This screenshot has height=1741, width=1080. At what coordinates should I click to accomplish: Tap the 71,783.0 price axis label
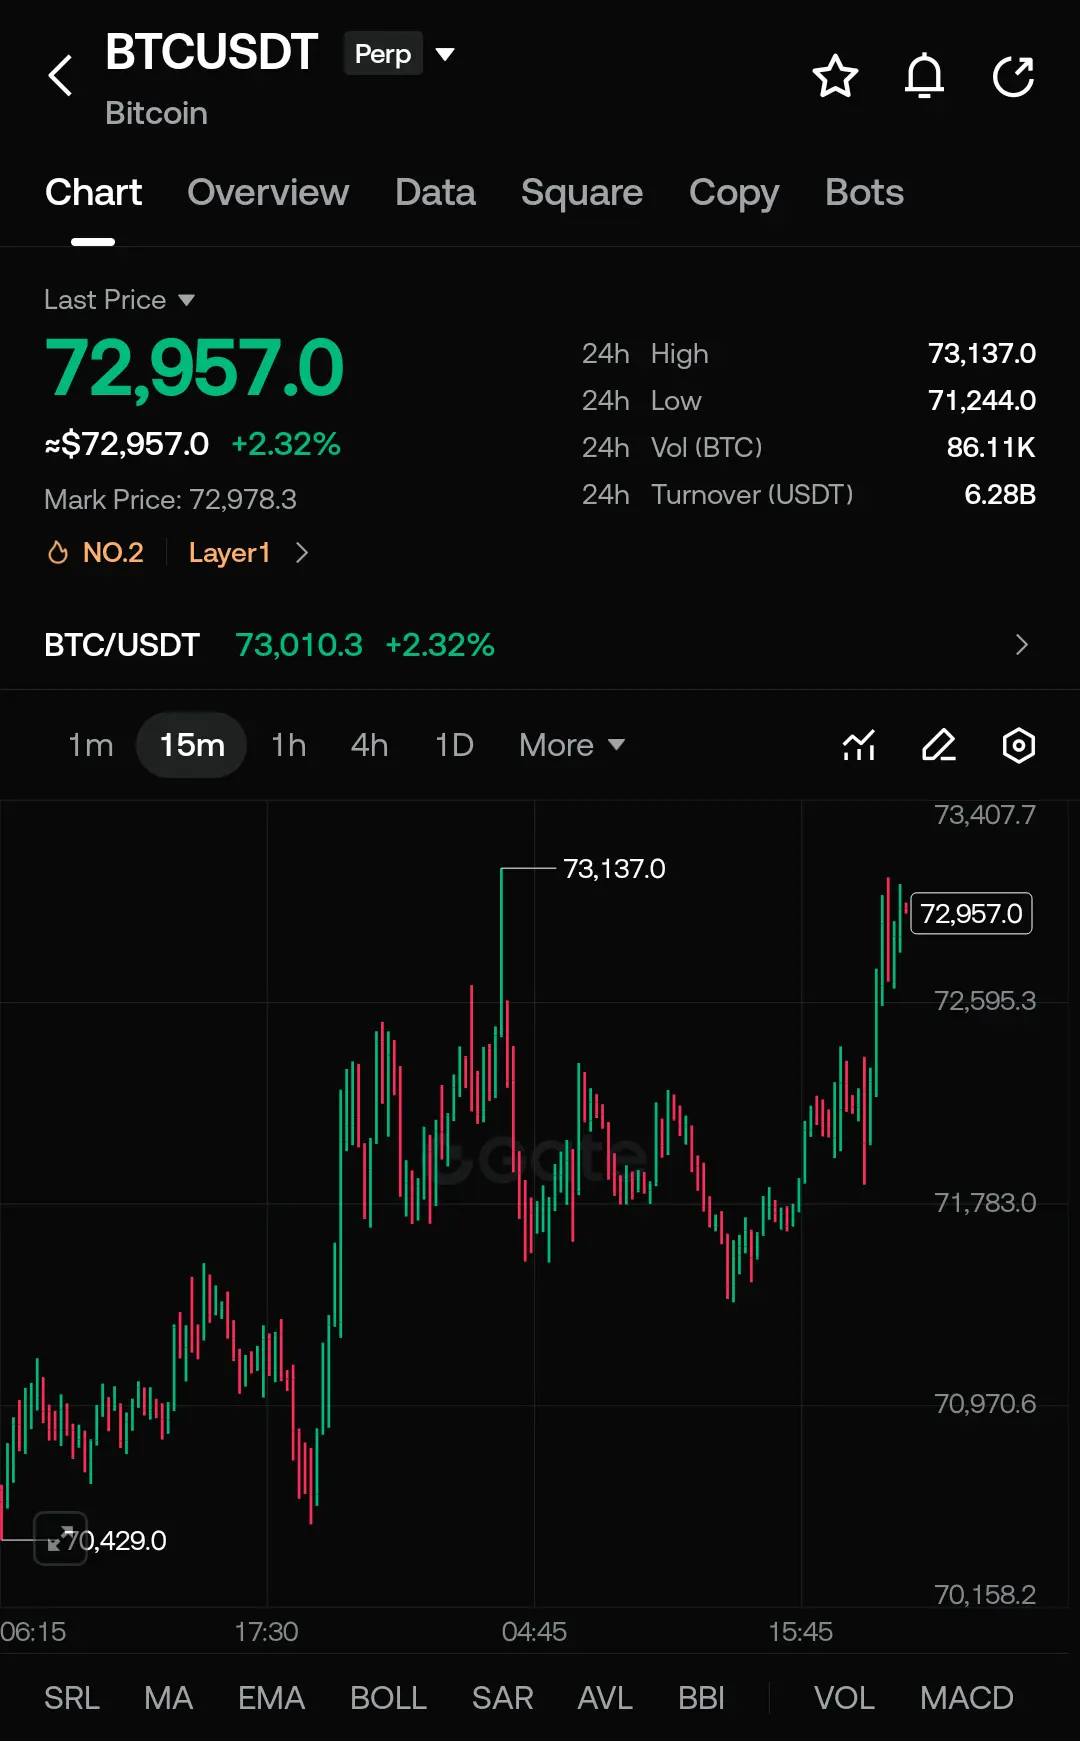click(x=985, y=1202)
